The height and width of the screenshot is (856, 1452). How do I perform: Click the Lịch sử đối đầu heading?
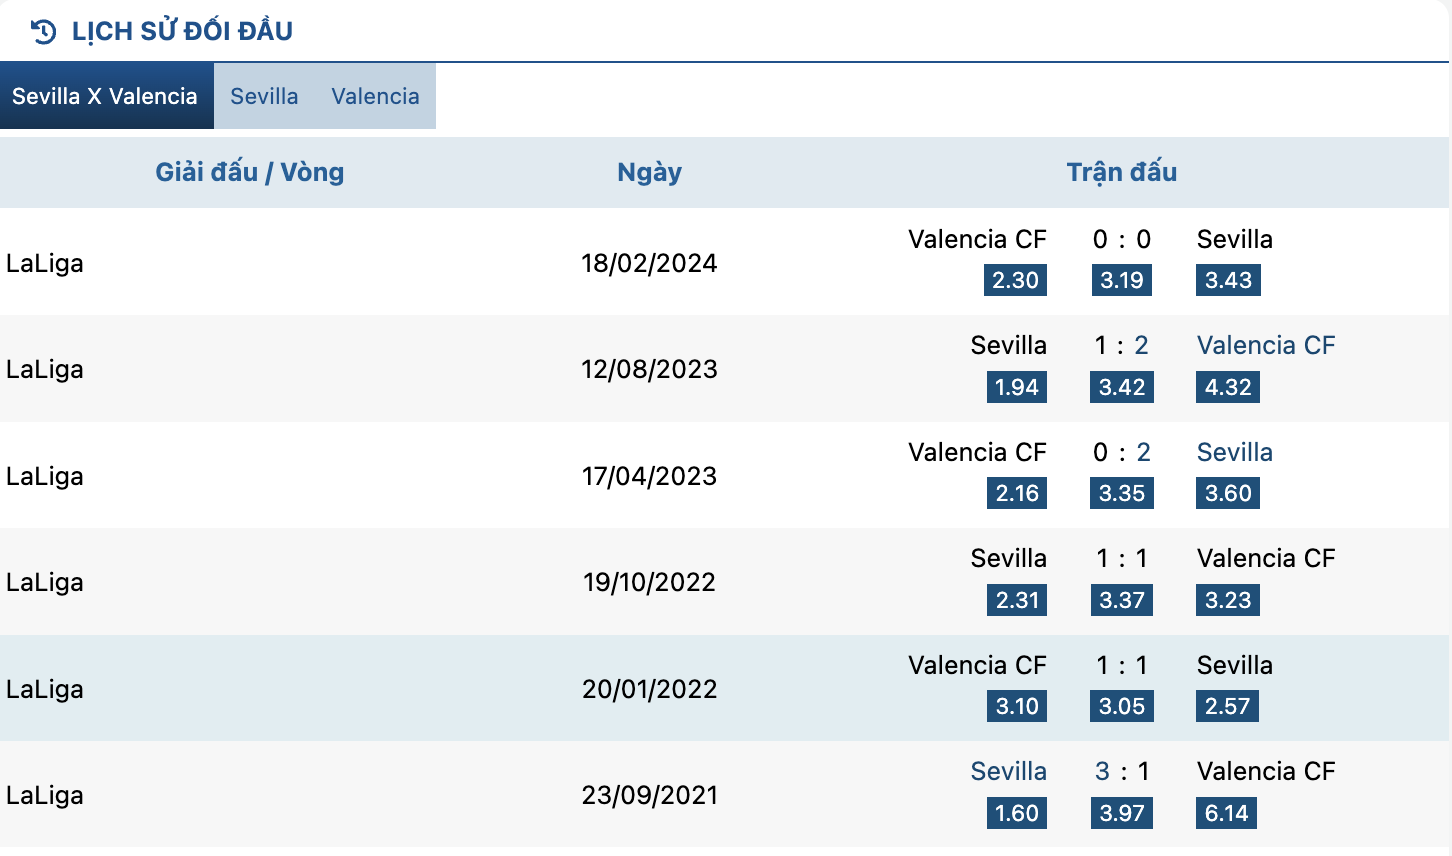point(182,31)
